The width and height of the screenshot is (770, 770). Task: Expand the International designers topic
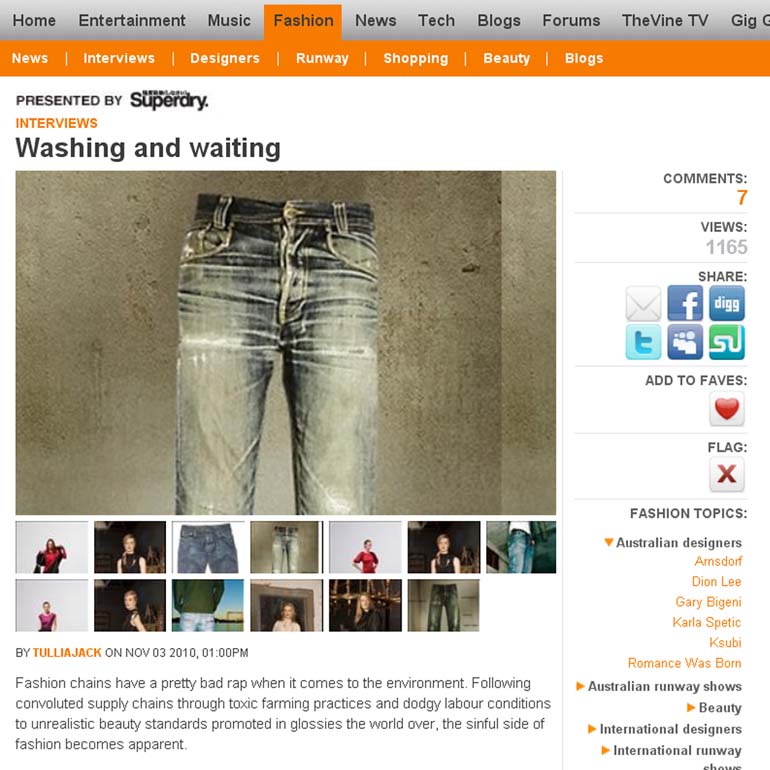click(665, 729)
